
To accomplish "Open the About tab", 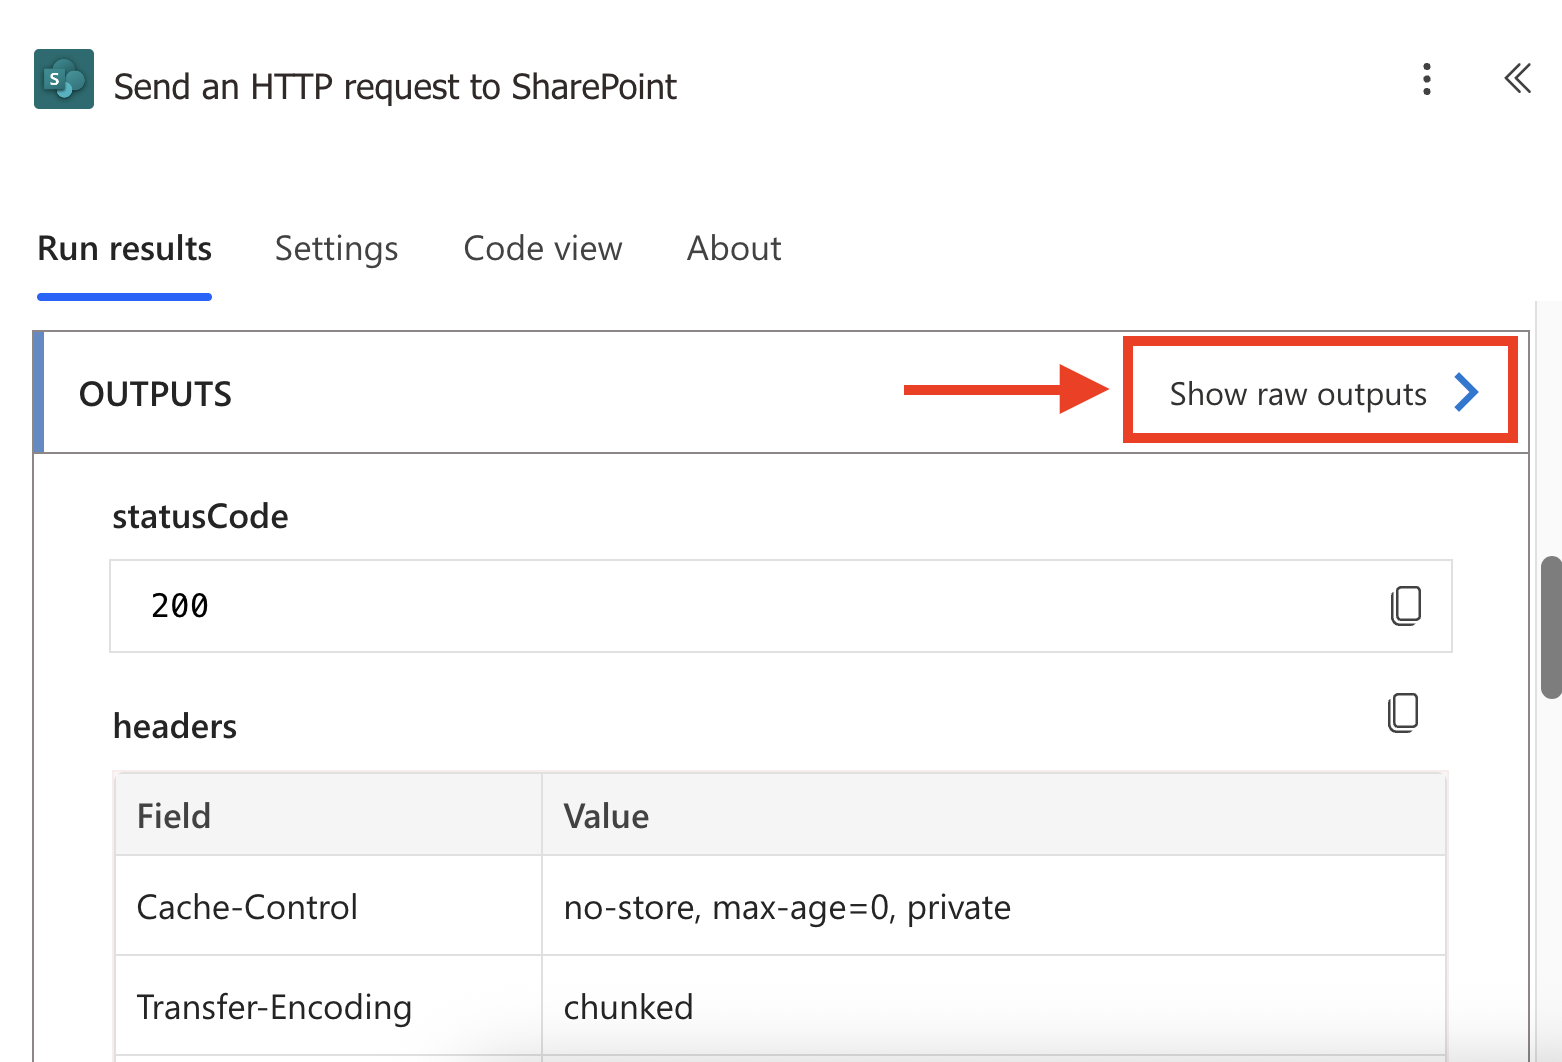I will 734,248.
